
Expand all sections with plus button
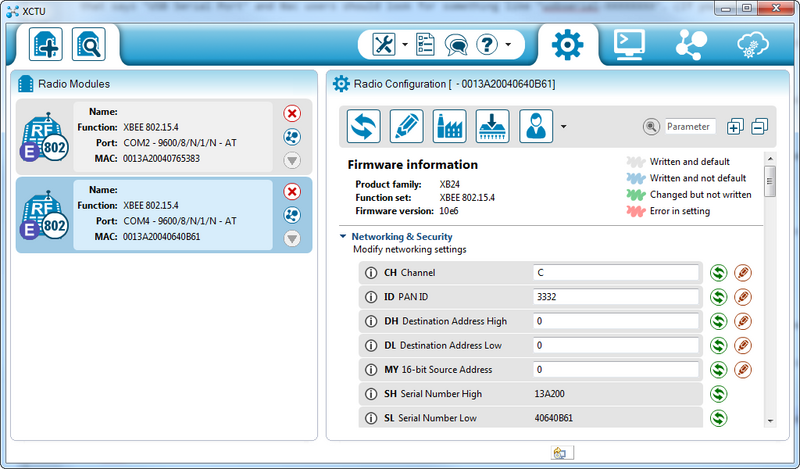coord(735,126)
